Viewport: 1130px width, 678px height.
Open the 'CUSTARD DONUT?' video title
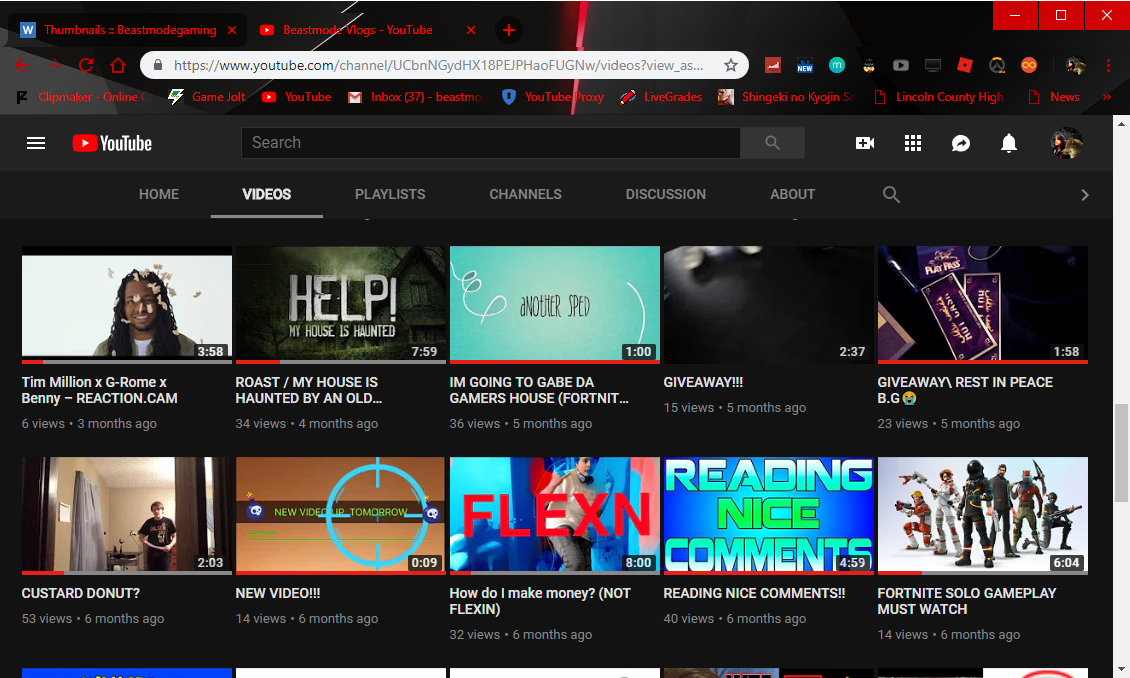[x=81, y=594]
